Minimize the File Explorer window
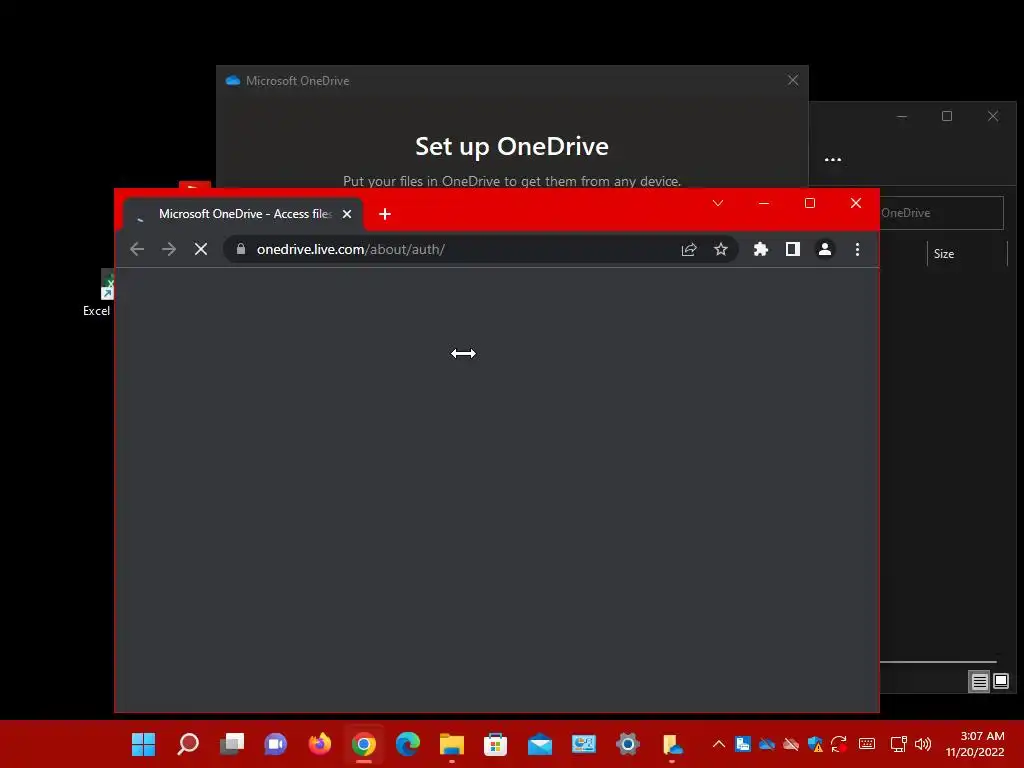 click(x=902, y=116)
